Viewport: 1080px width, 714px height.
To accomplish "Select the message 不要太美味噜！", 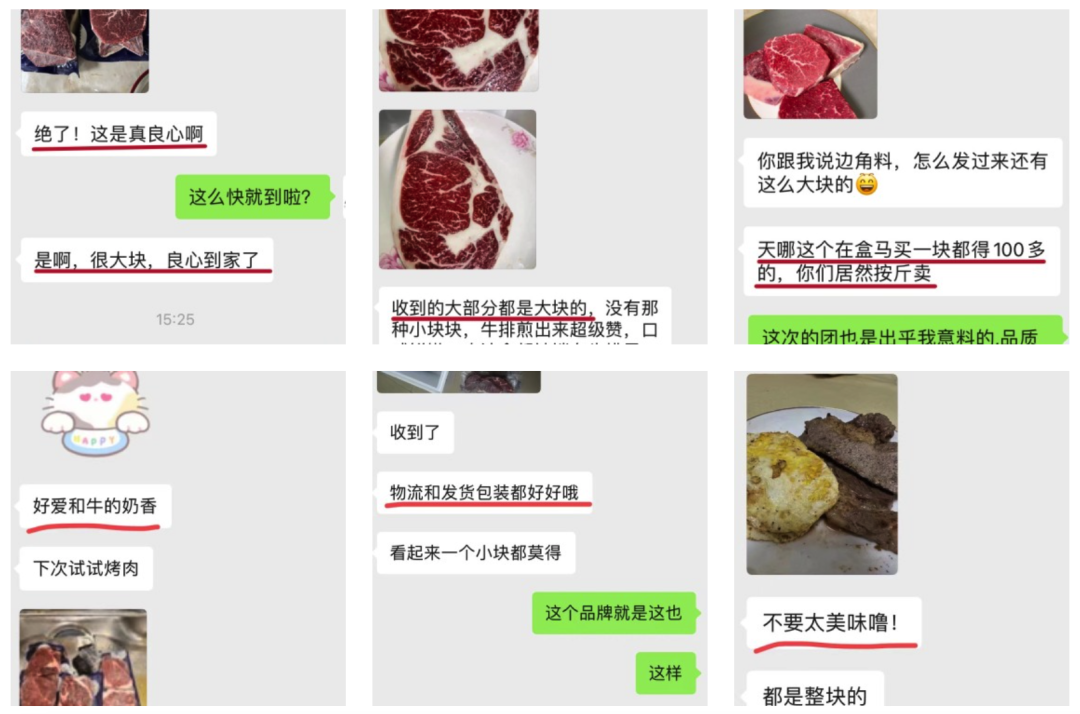I will tap(833, 623).
